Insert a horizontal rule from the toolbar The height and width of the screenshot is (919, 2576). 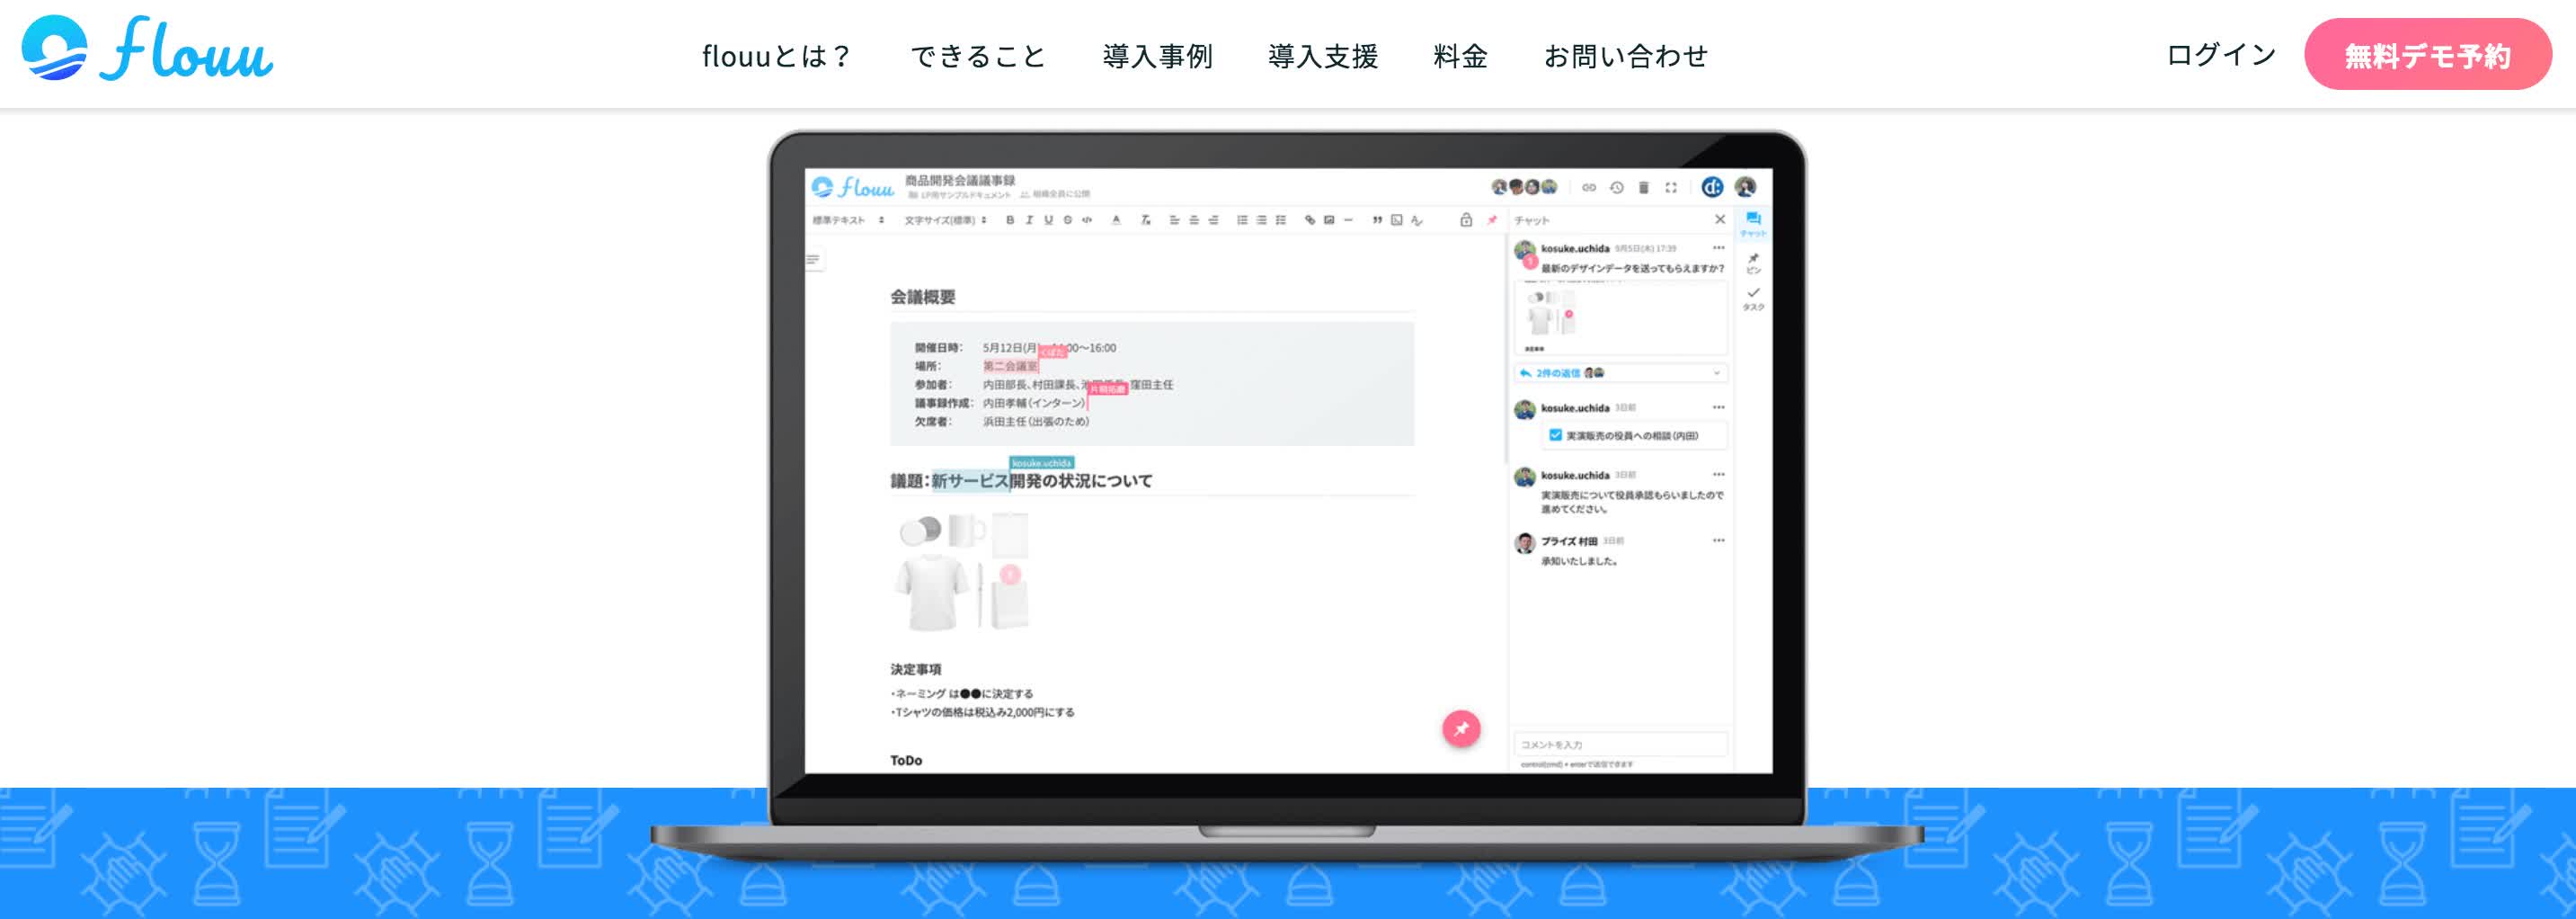pos(1348,220)
